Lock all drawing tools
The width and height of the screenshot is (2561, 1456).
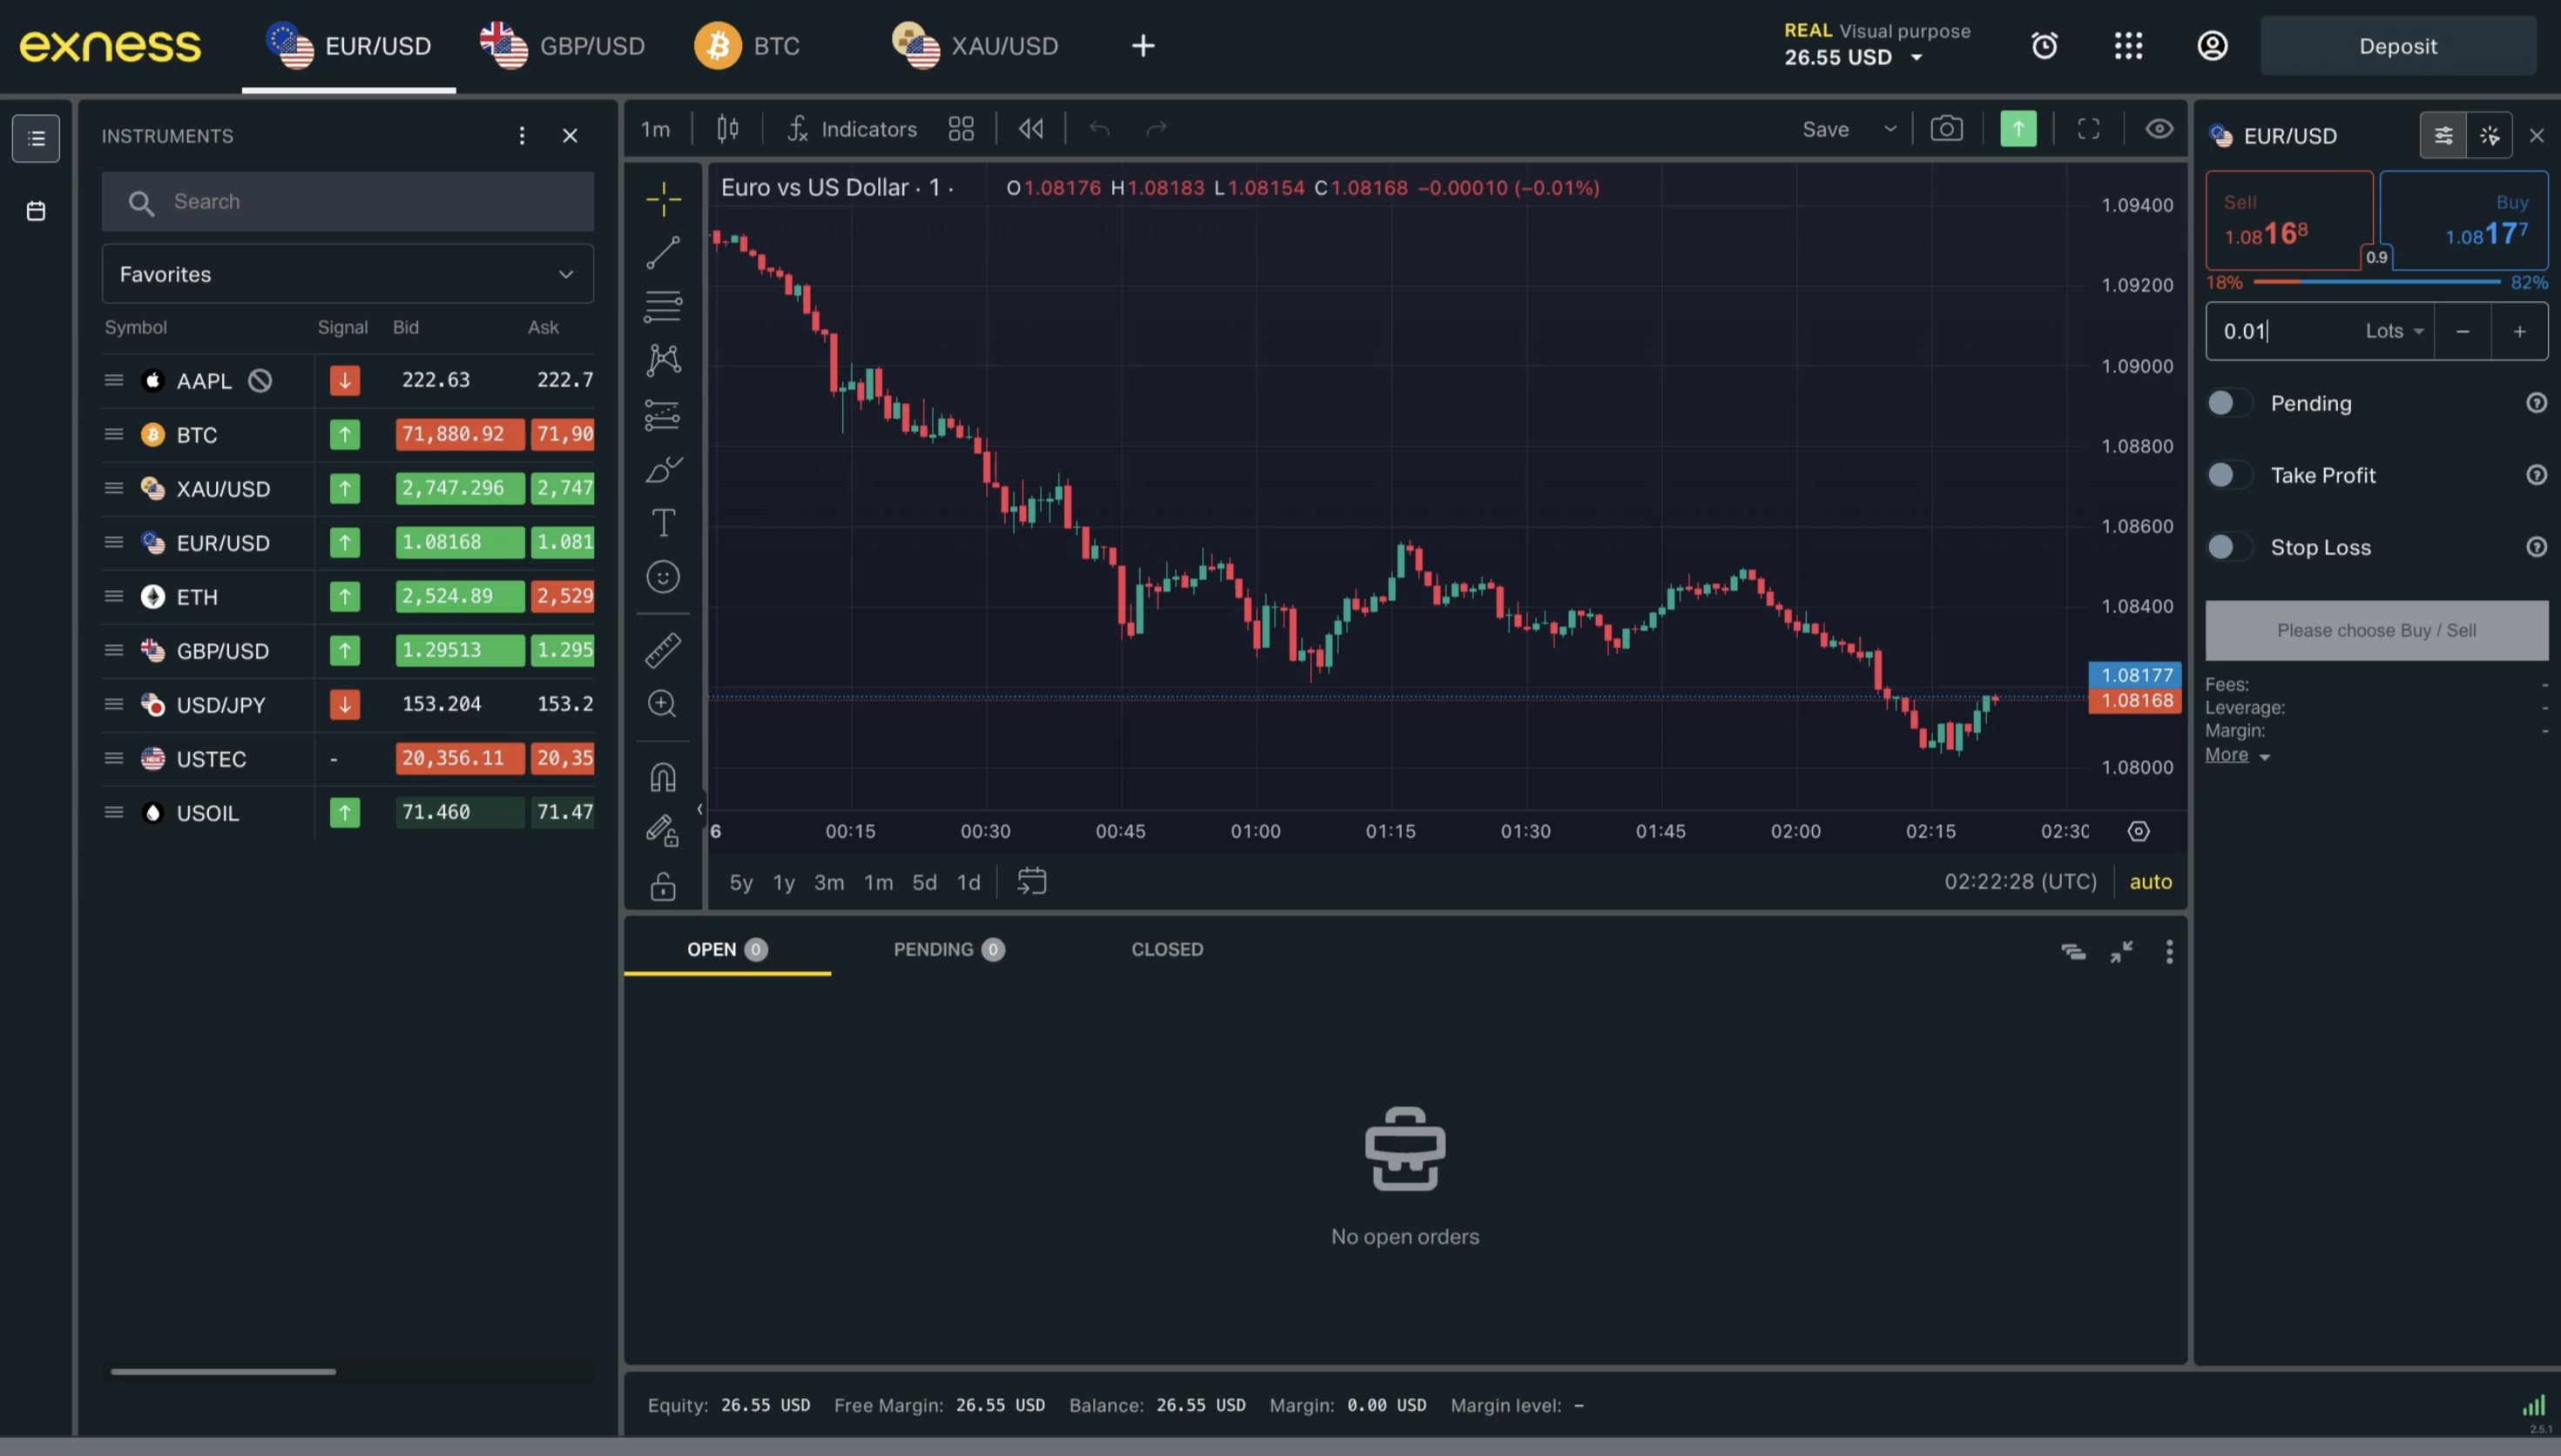pyautogui.click(x=663, y=886)
